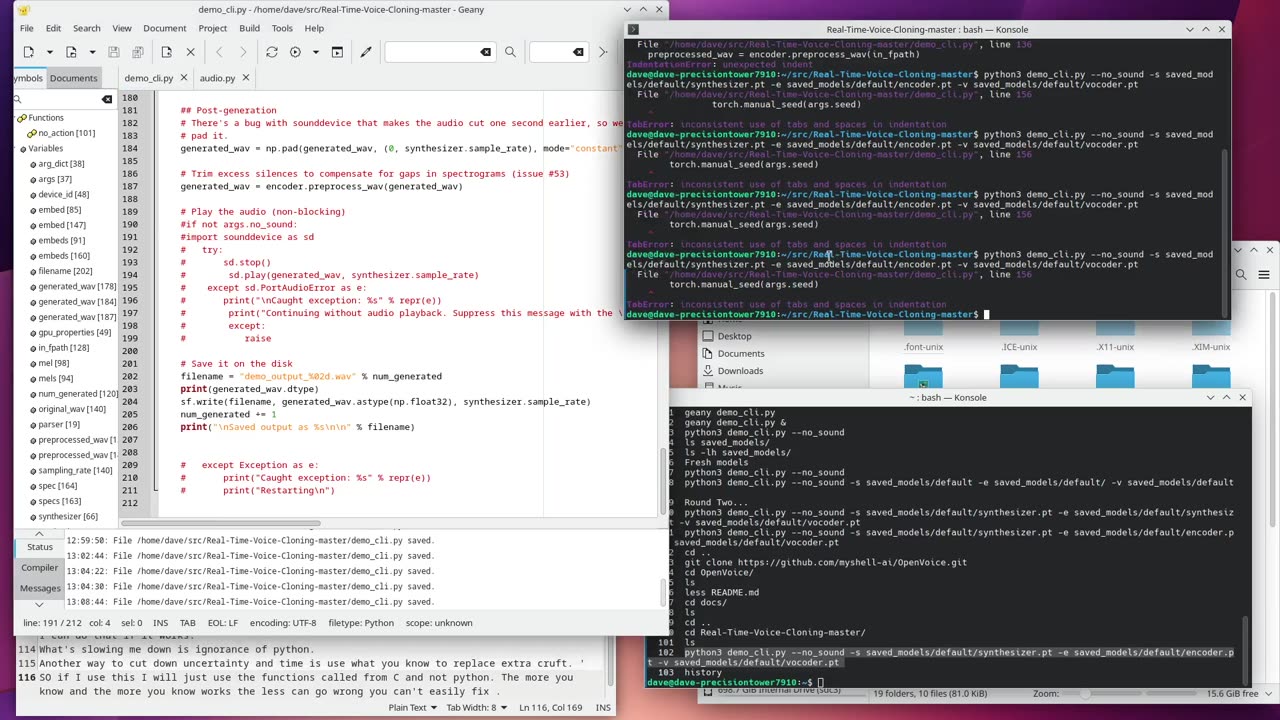Screen dimensions: 1280x720
Task: Open the File menu in Geany
Action: pyautogui.click(x=26, y=28)
